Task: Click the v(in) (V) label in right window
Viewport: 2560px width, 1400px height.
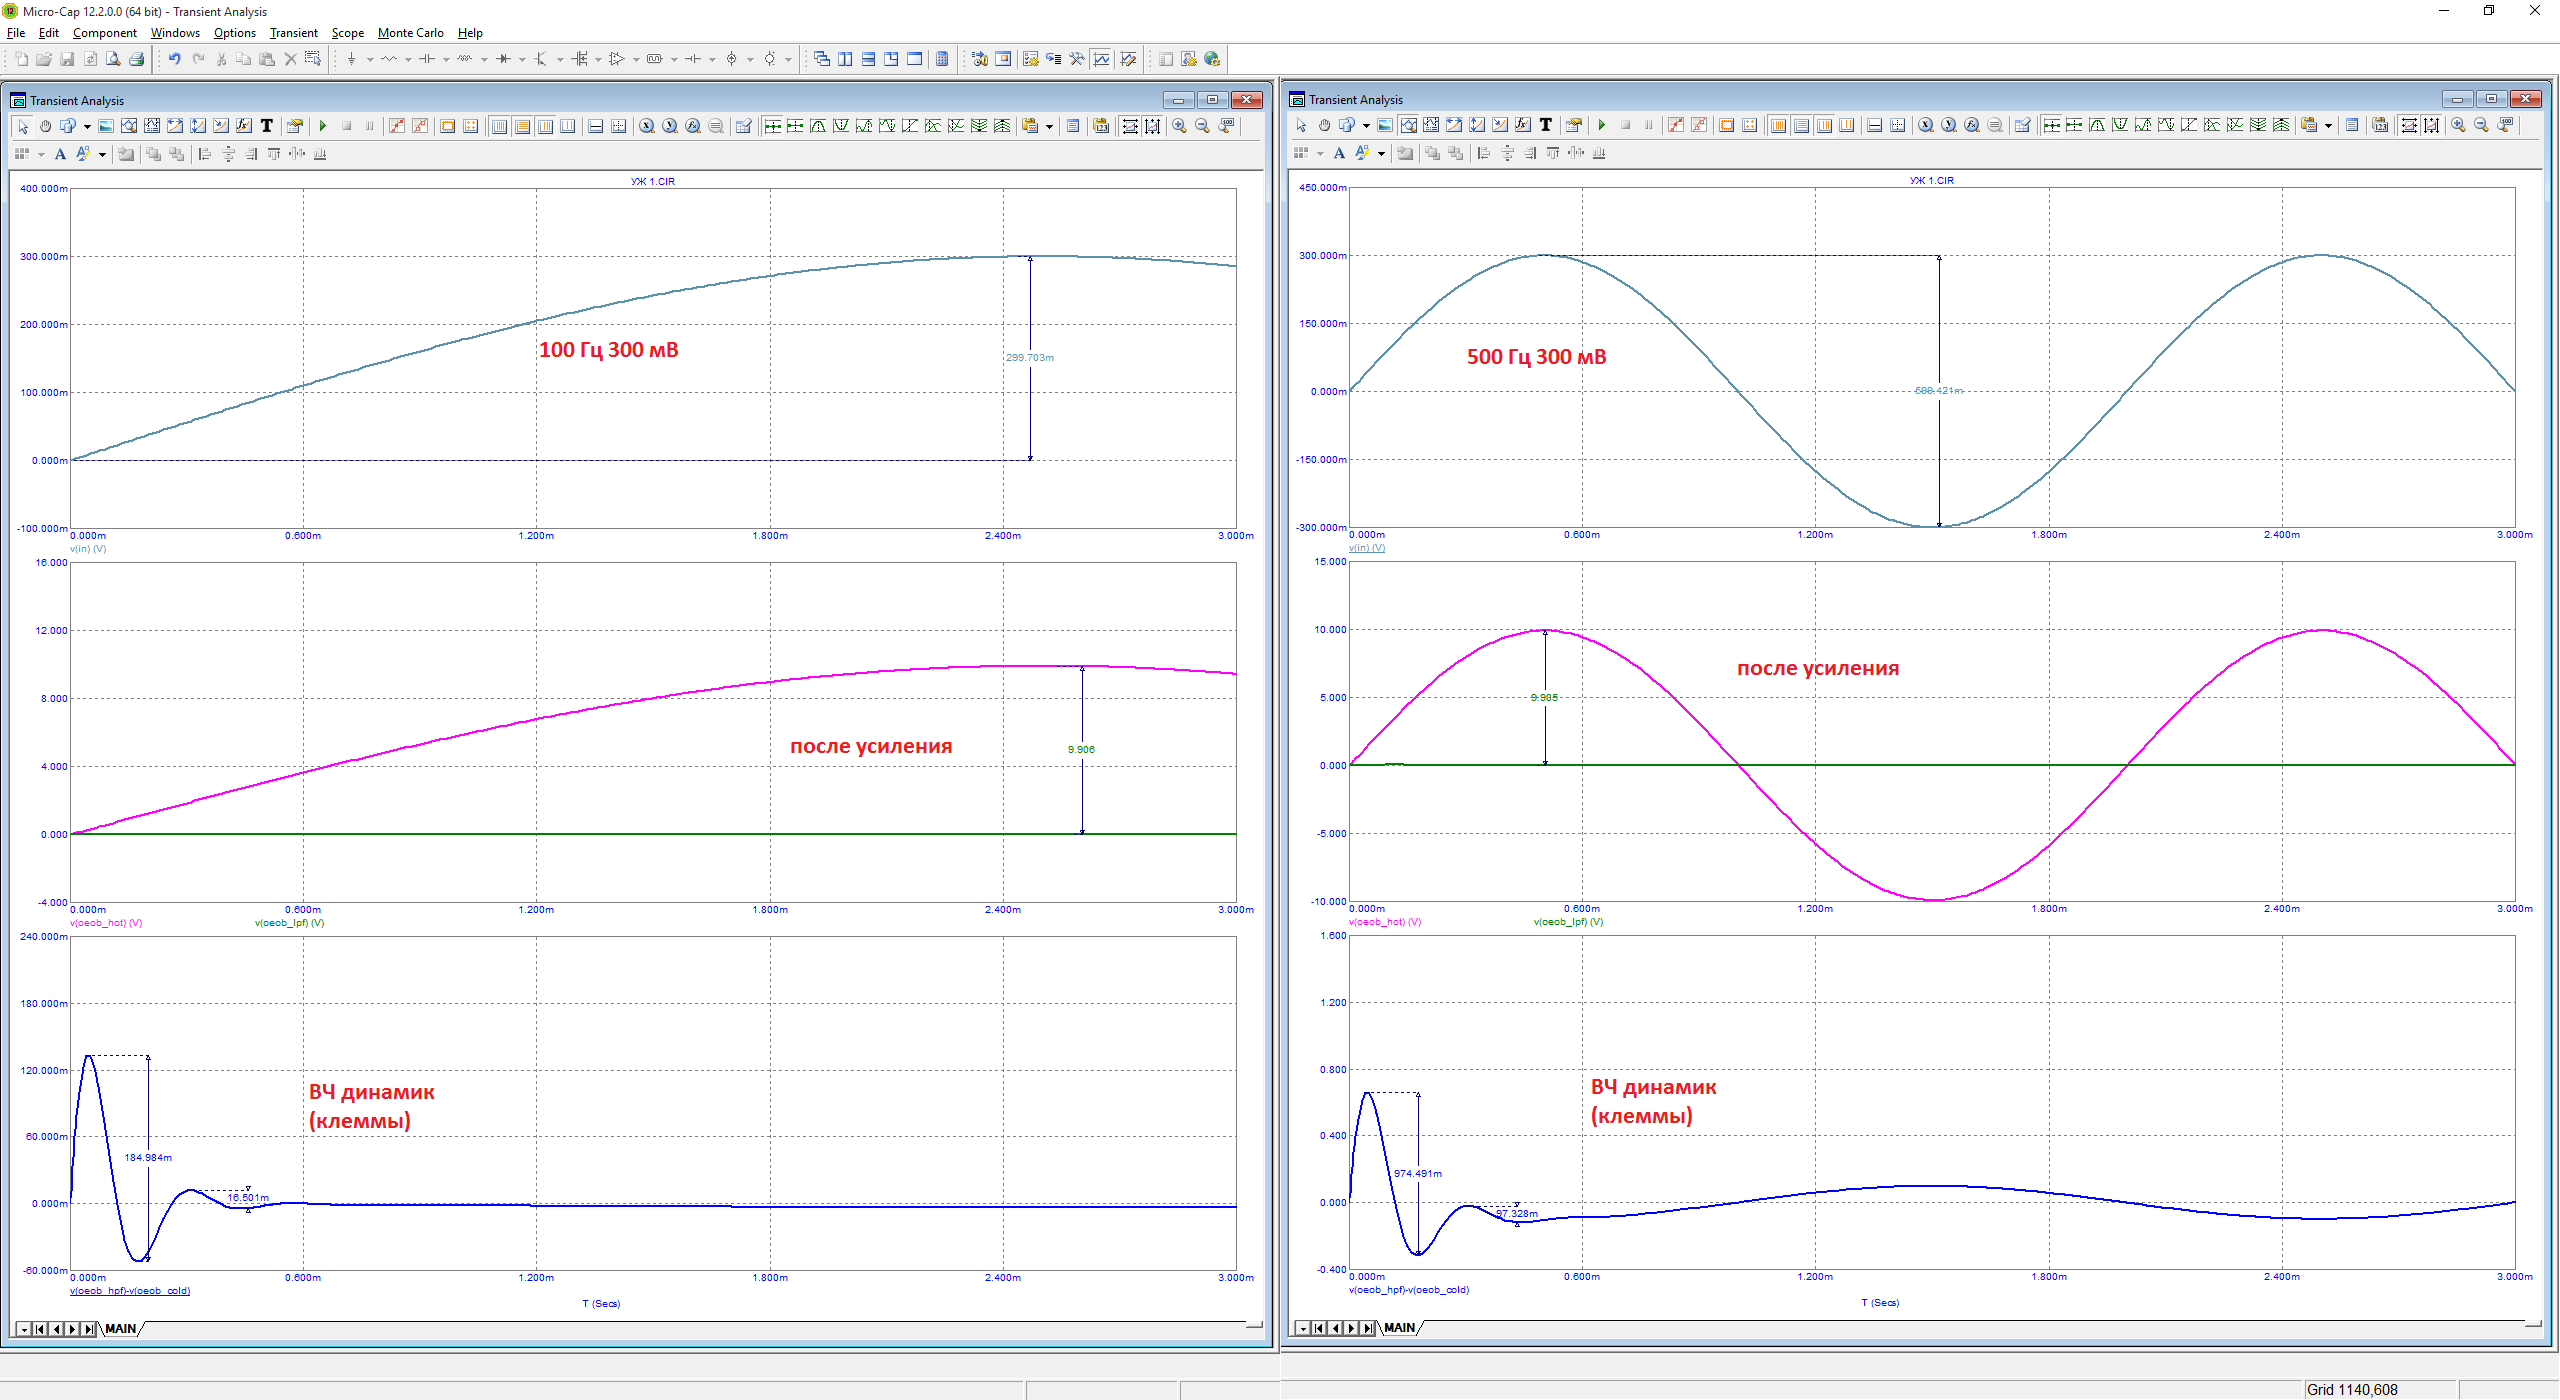Action: (x=1367, y=548)
